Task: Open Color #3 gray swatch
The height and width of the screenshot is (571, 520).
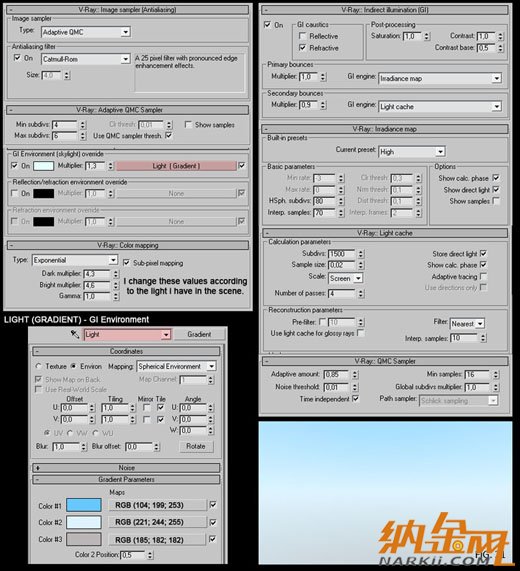Action: click(x=84, y=539)
